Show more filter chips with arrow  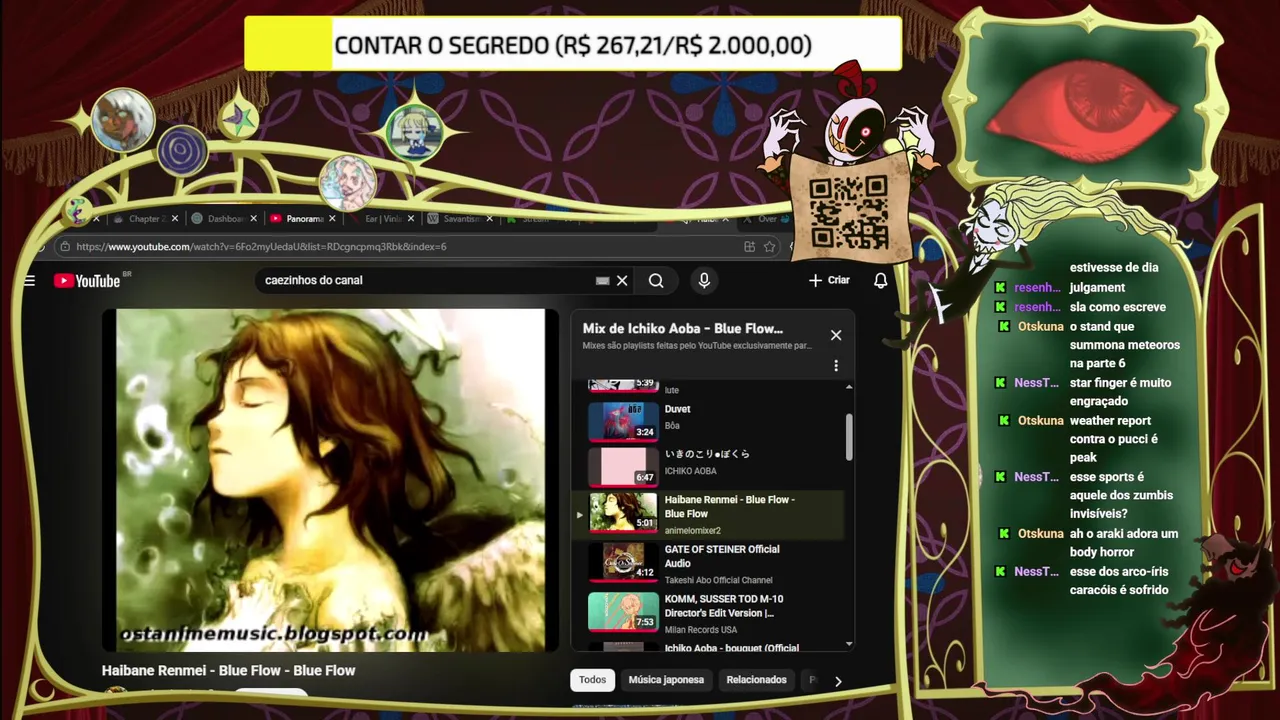tap(838, 681)
